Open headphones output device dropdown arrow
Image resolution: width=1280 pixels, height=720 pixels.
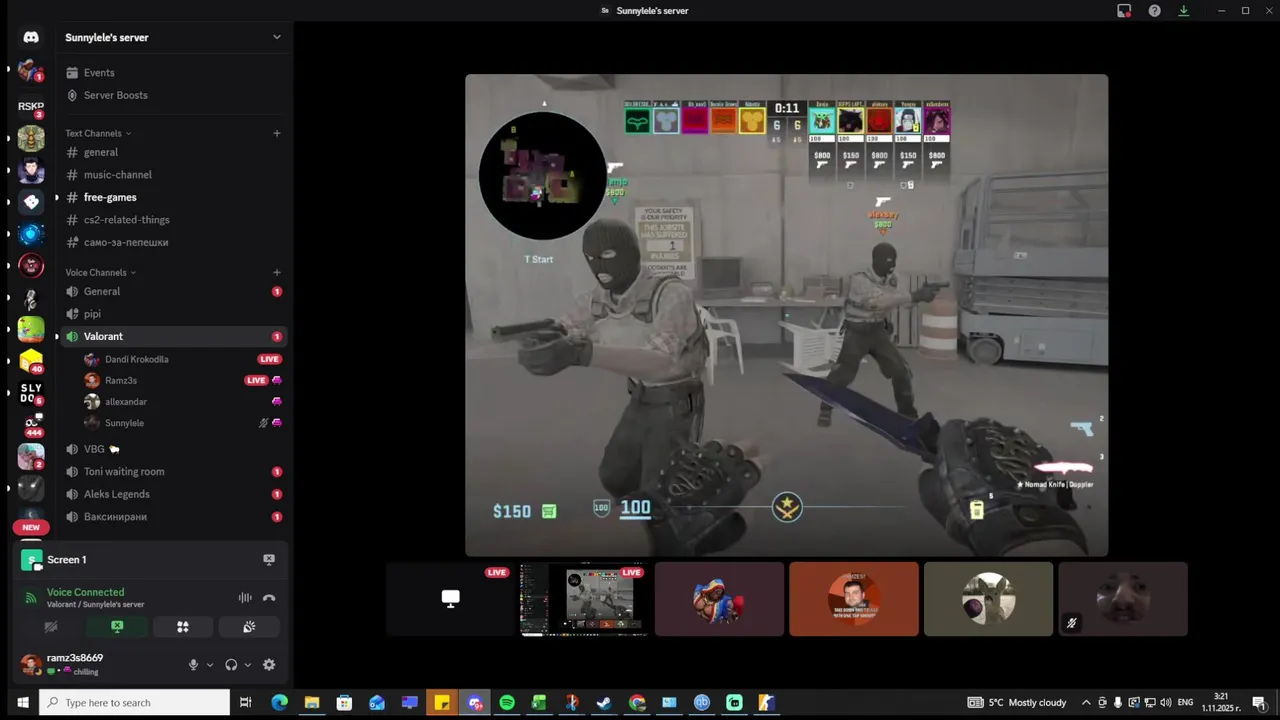tap(247, 665)
